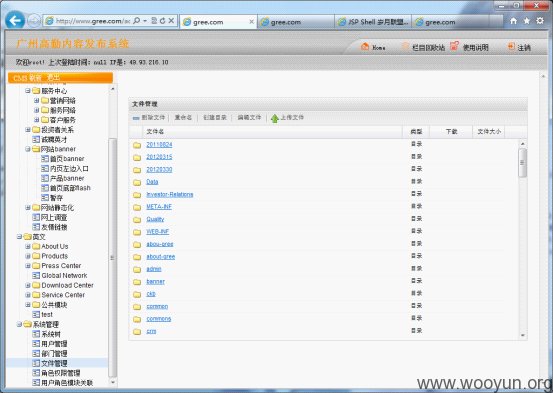The width and height of the screenshot is (553, 393).
Task: Click the Stop X icon in the address bar
Action: 171,21
